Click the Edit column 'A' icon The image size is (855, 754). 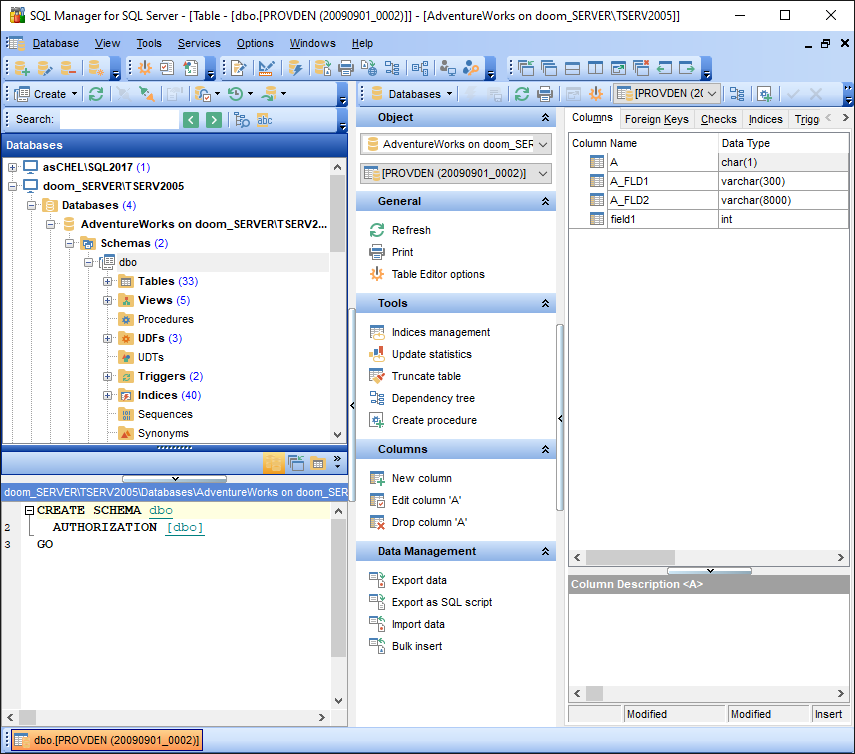coord(377,500)
